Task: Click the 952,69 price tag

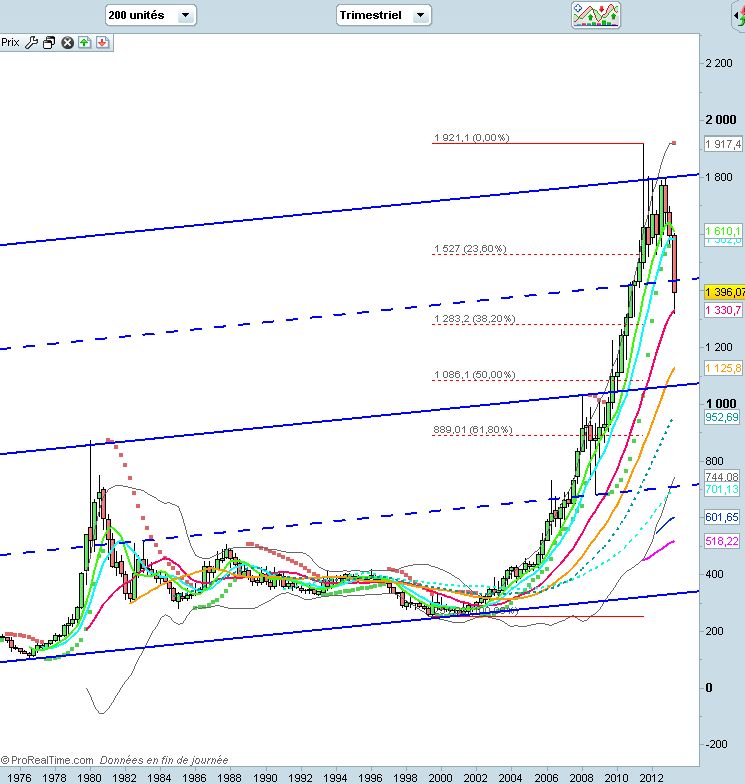Action: [722, 416]
